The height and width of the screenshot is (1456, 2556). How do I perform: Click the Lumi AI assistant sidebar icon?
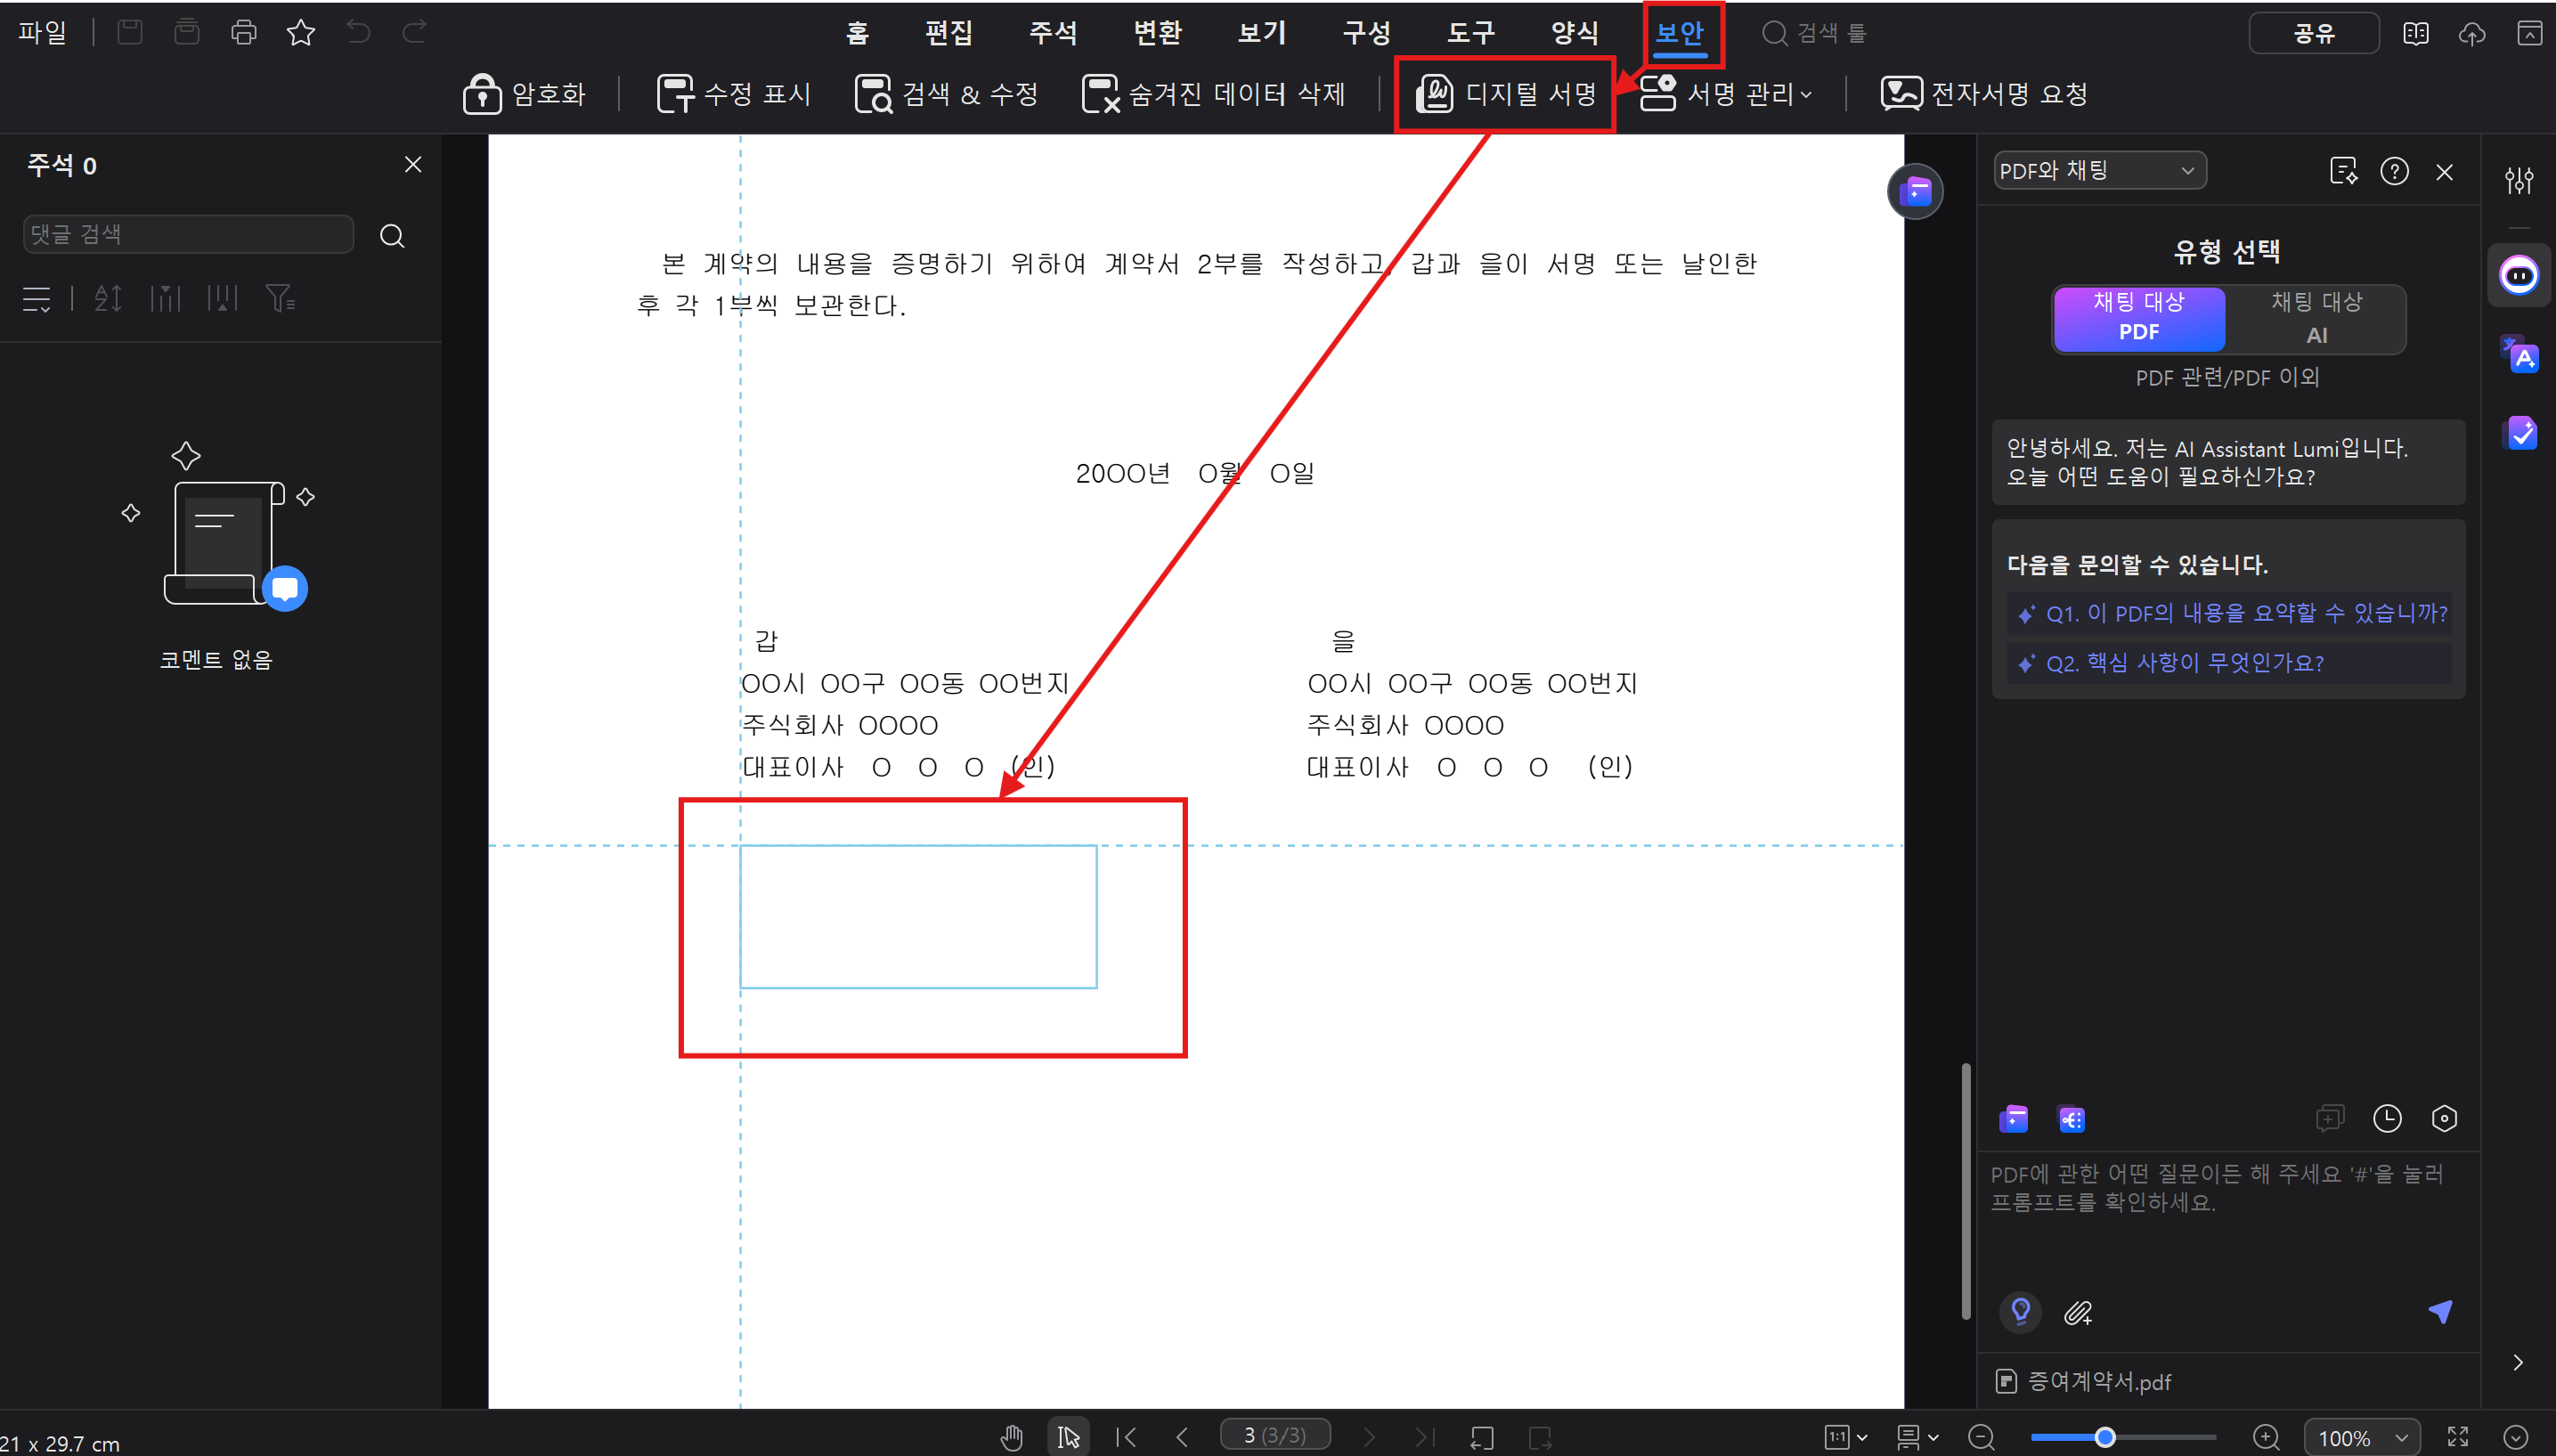2519,275
